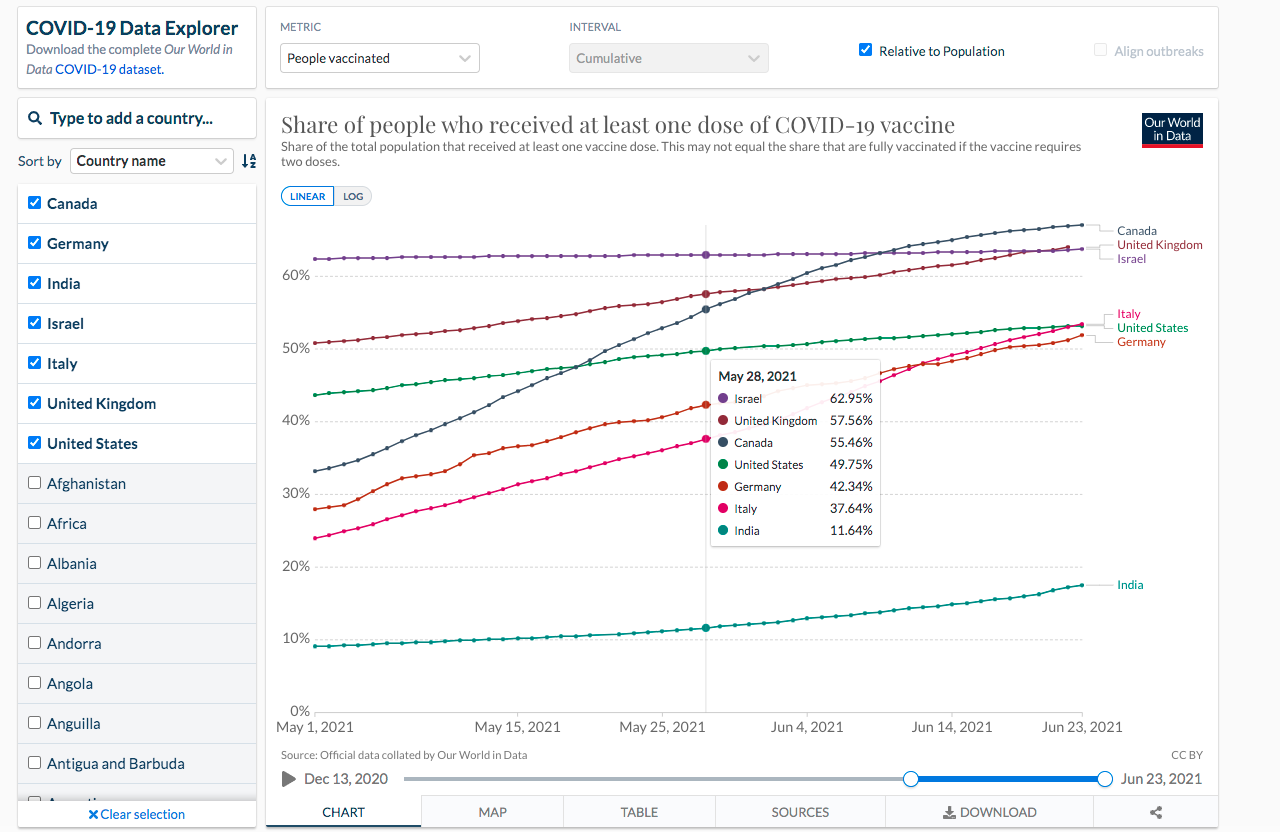Click the timeline slider start handle
This screenshot has height=832, width=1280.
[911, 779]
